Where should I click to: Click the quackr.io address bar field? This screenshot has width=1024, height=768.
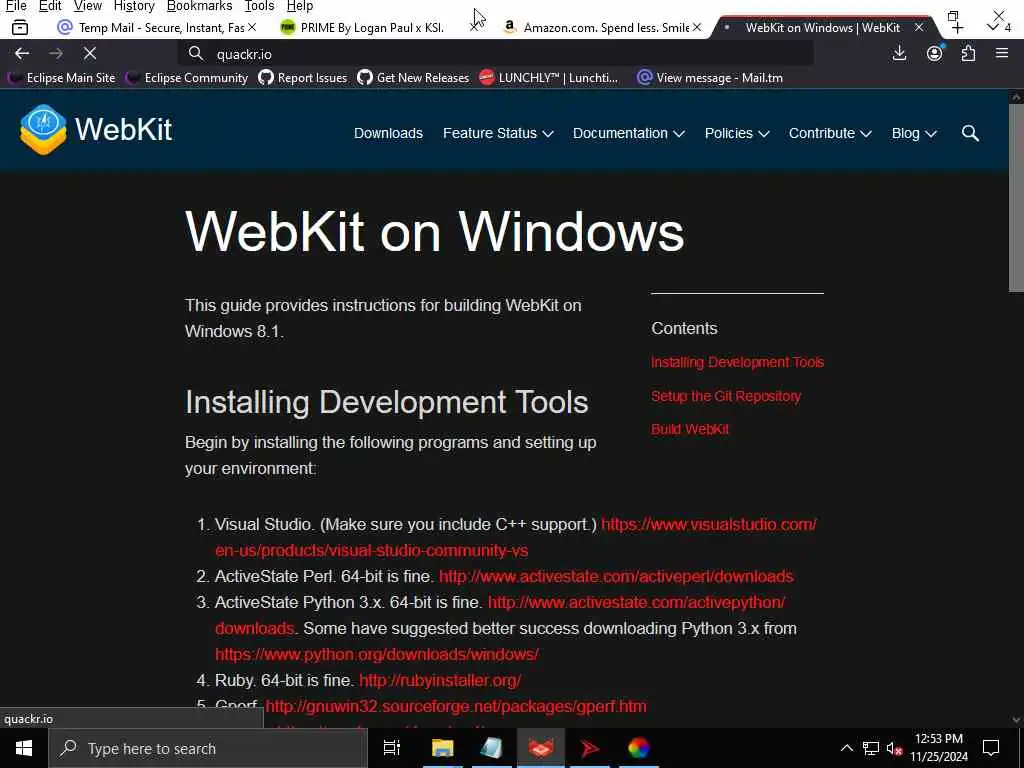tap(496, 54)
